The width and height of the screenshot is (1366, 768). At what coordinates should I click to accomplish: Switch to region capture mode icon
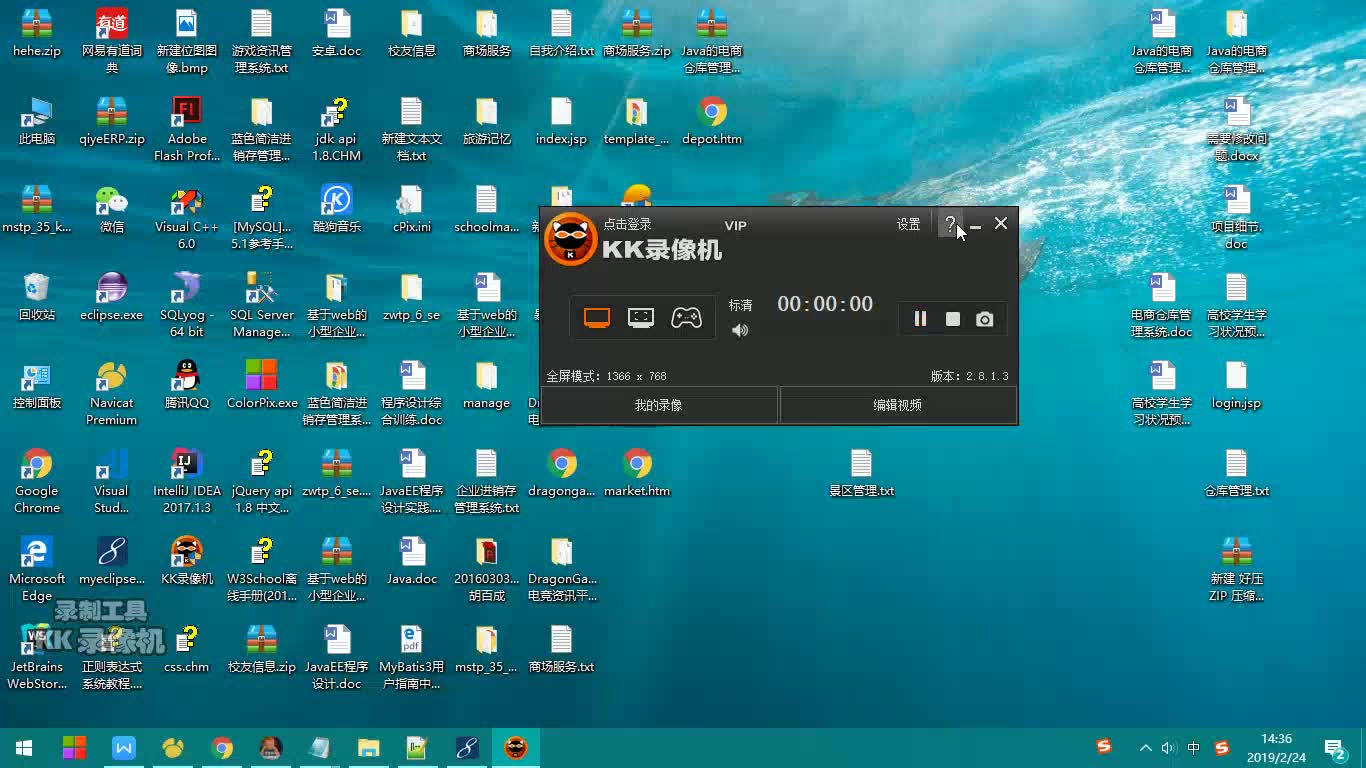pyautogui.click(x=641, y=317)
